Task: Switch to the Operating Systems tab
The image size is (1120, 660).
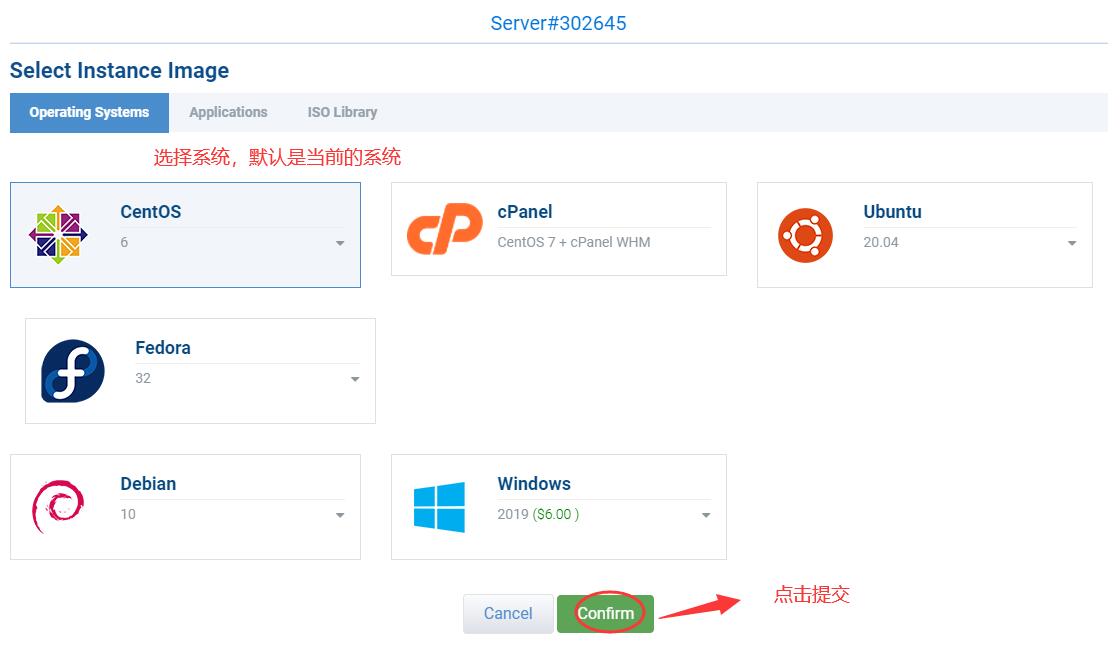Action: pyautogui.click(x=89, y=112)
